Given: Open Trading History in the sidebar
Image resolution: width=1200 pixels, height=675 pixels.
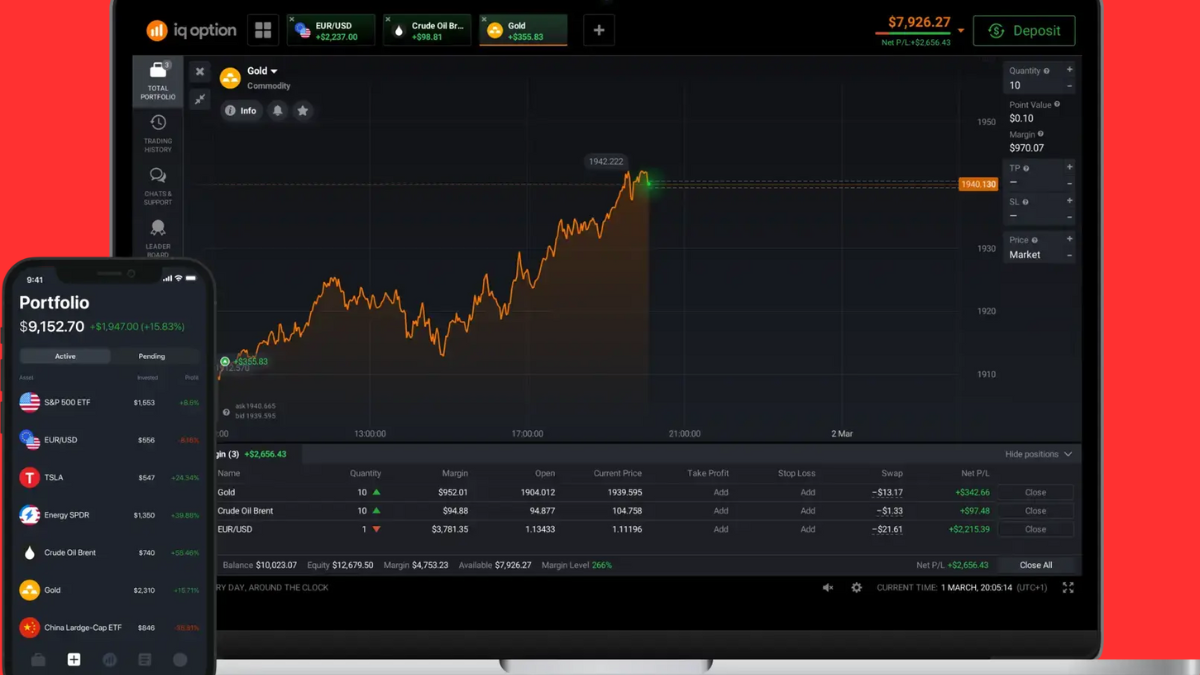Looking at the screenshot, I should click(x=158, y=133).
